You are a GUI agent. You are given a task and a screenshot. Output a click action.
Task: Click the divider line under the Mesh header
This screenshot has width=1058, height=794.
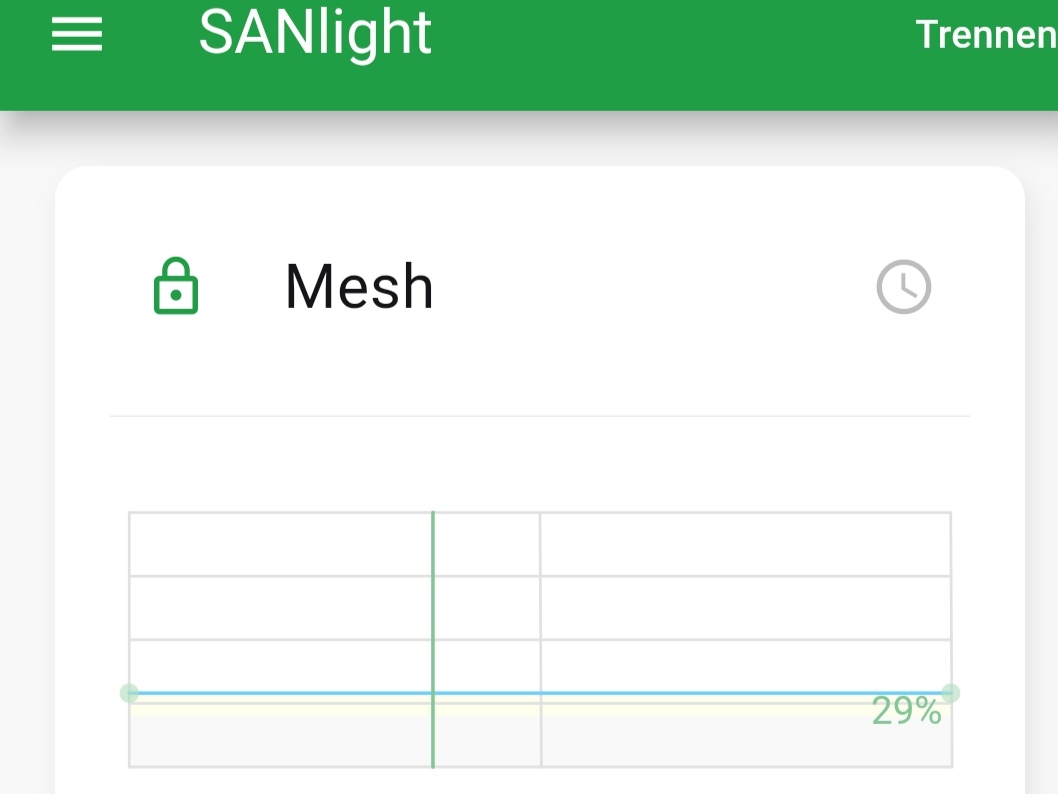click(x=540, y=416)
